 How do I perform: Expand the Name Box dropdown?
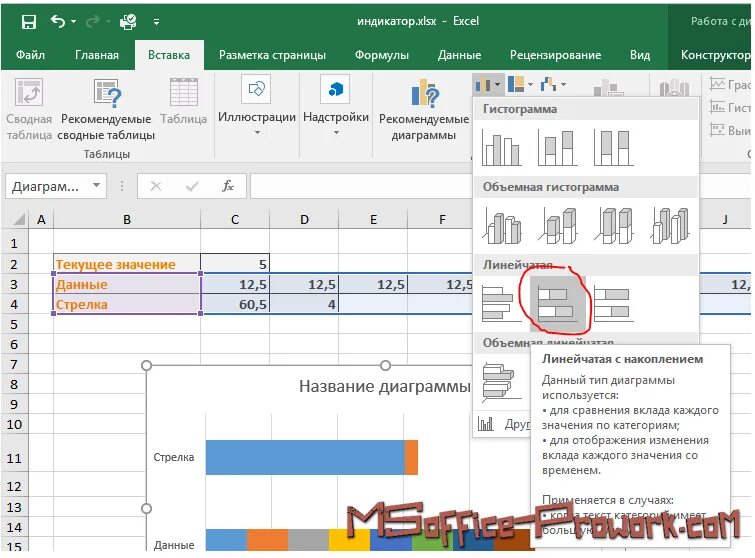(96, 186)
